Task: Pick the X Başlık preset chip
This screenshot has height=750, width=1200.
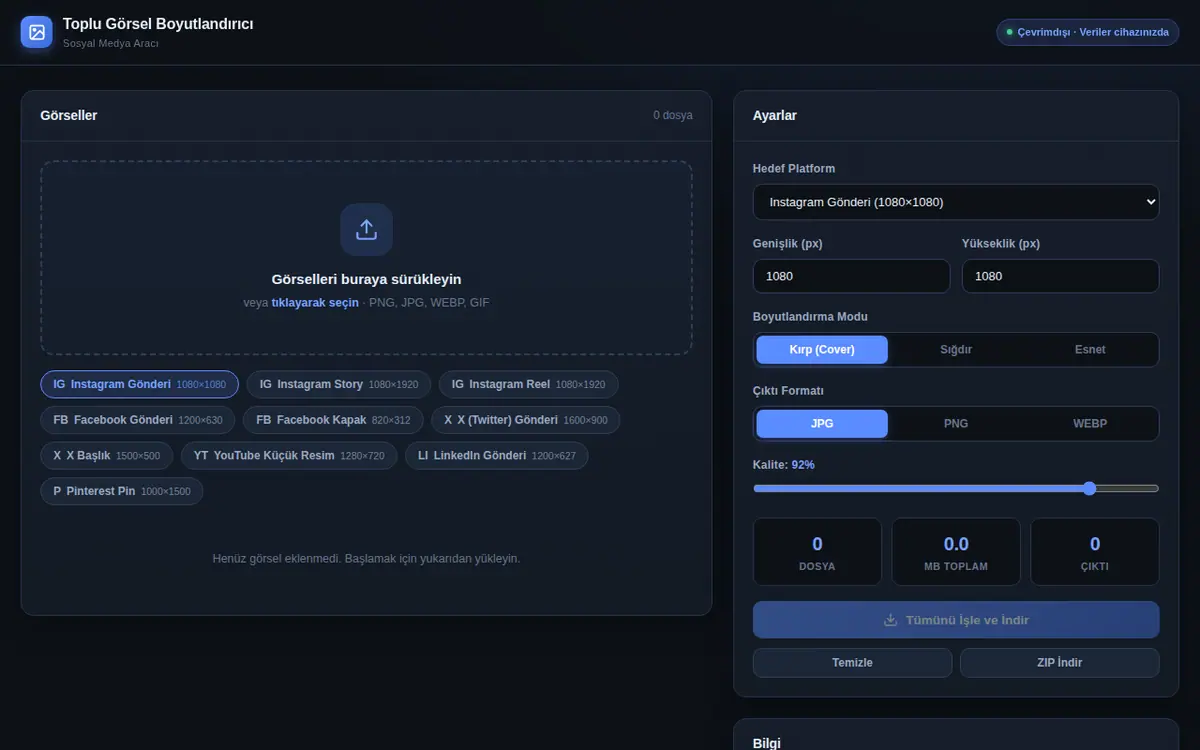Action: pos(107,456)
